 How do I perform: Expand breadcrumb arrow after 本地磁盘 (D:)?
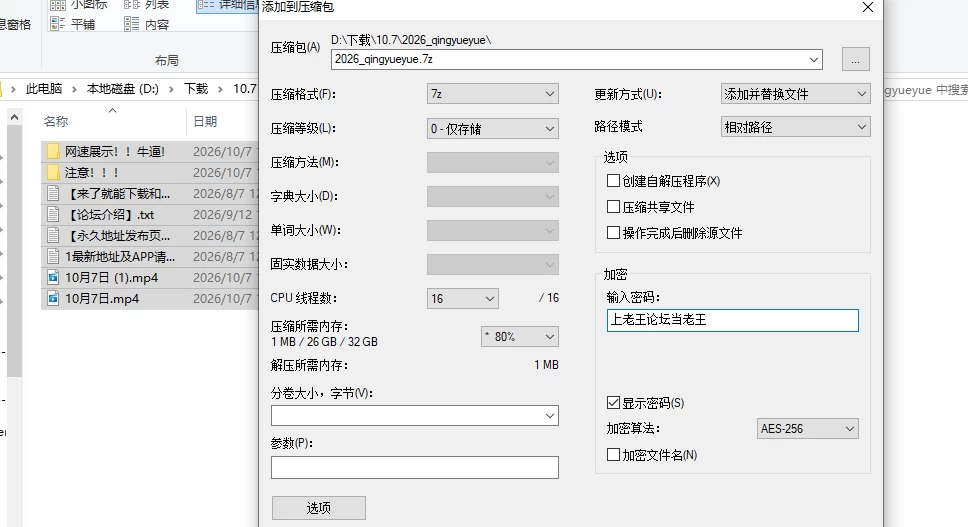coord(172,89)
